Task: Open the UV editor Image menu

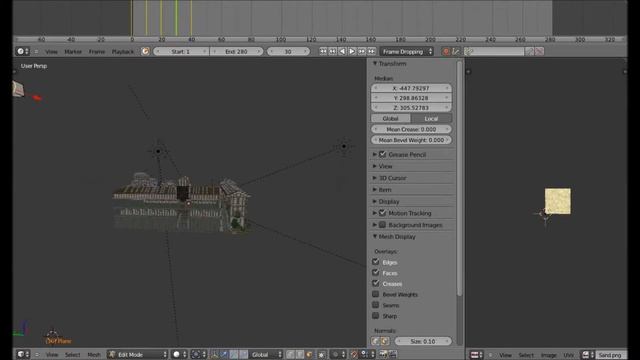Action: 549,355
